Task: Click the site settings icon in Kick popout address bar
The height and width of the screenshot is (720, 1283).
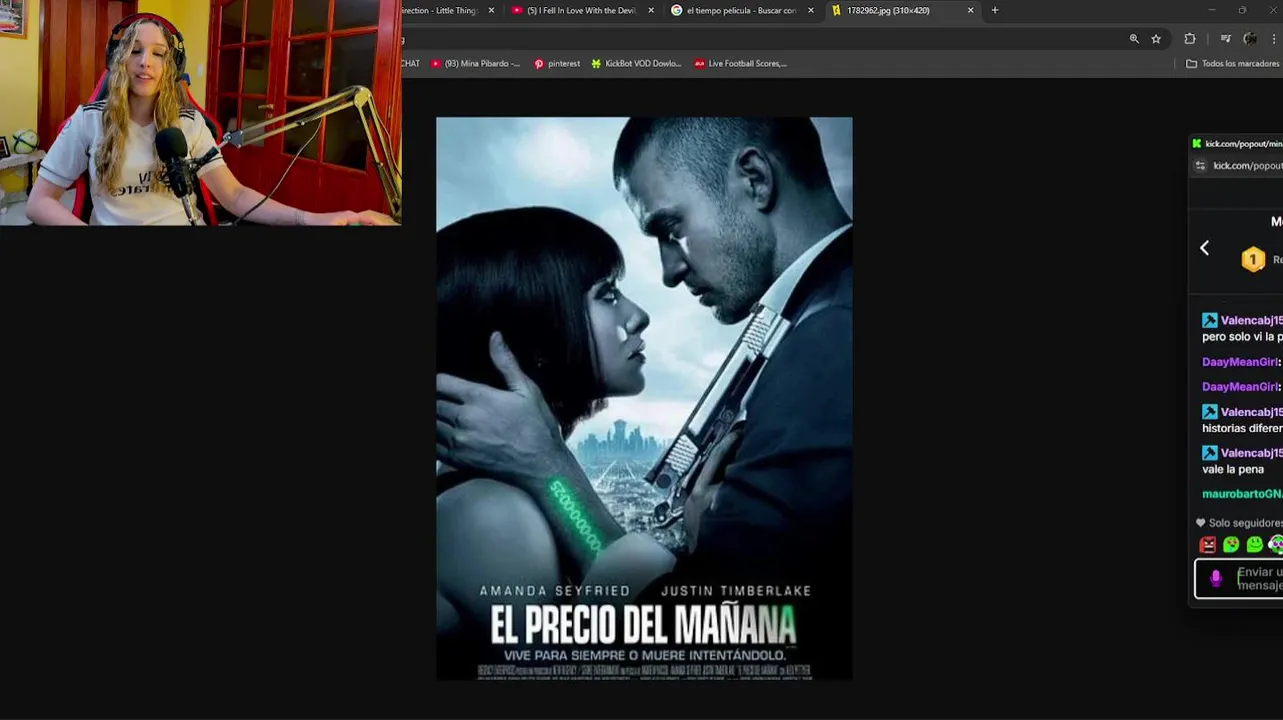Action: (x=1200, y=166)
